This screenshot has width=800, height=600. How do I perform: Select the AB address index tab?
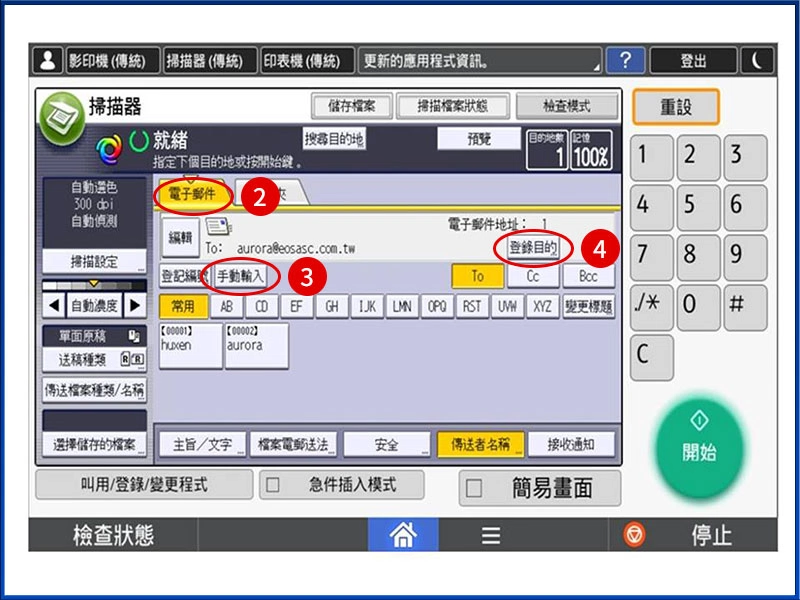click(224, 306)
